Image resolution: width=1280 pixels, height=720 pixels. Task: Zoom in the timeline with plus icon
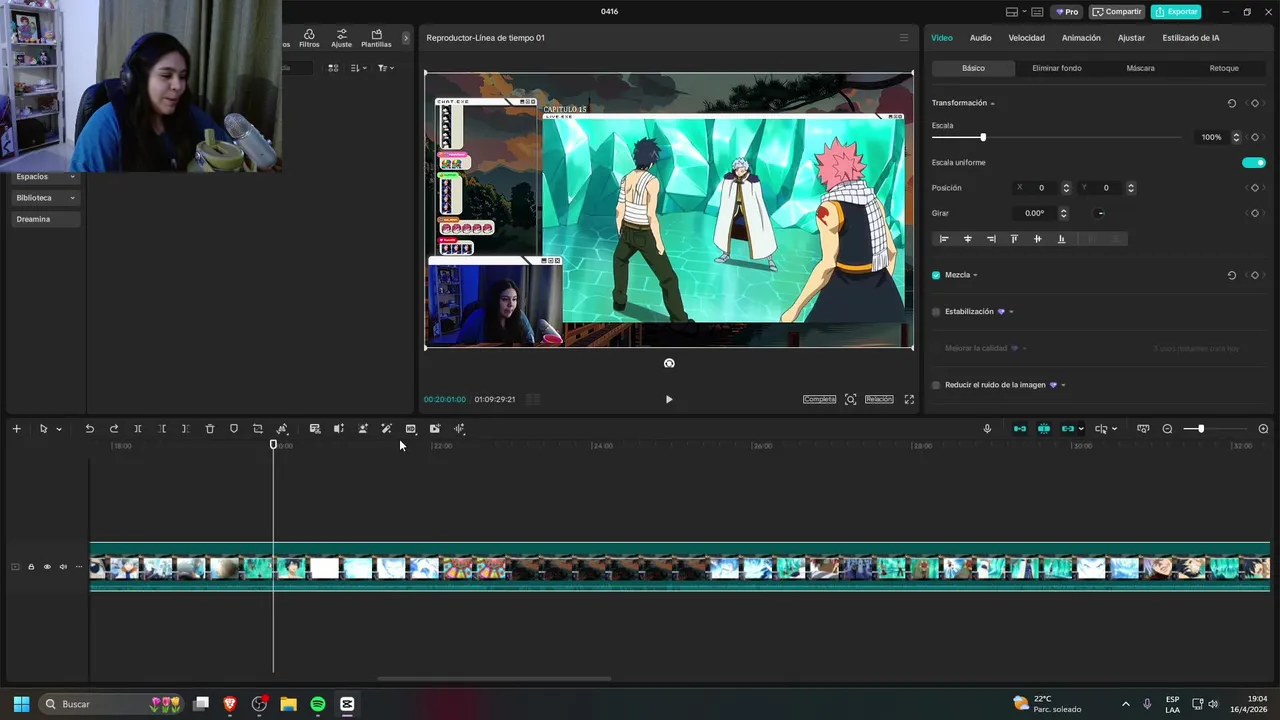click(1263, 429)
